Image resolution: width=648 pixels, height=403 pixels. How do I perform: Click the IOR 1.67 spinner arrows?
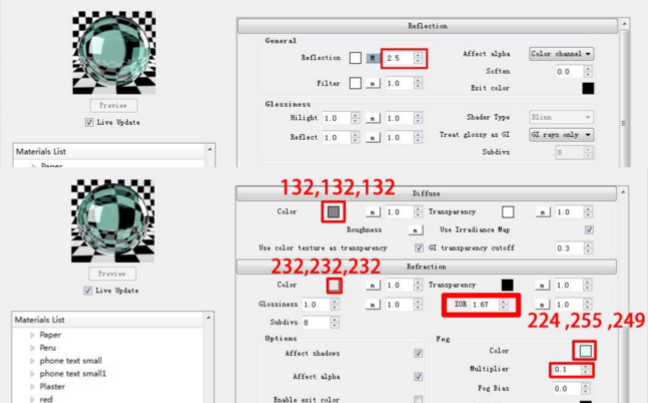coord(503,305)
